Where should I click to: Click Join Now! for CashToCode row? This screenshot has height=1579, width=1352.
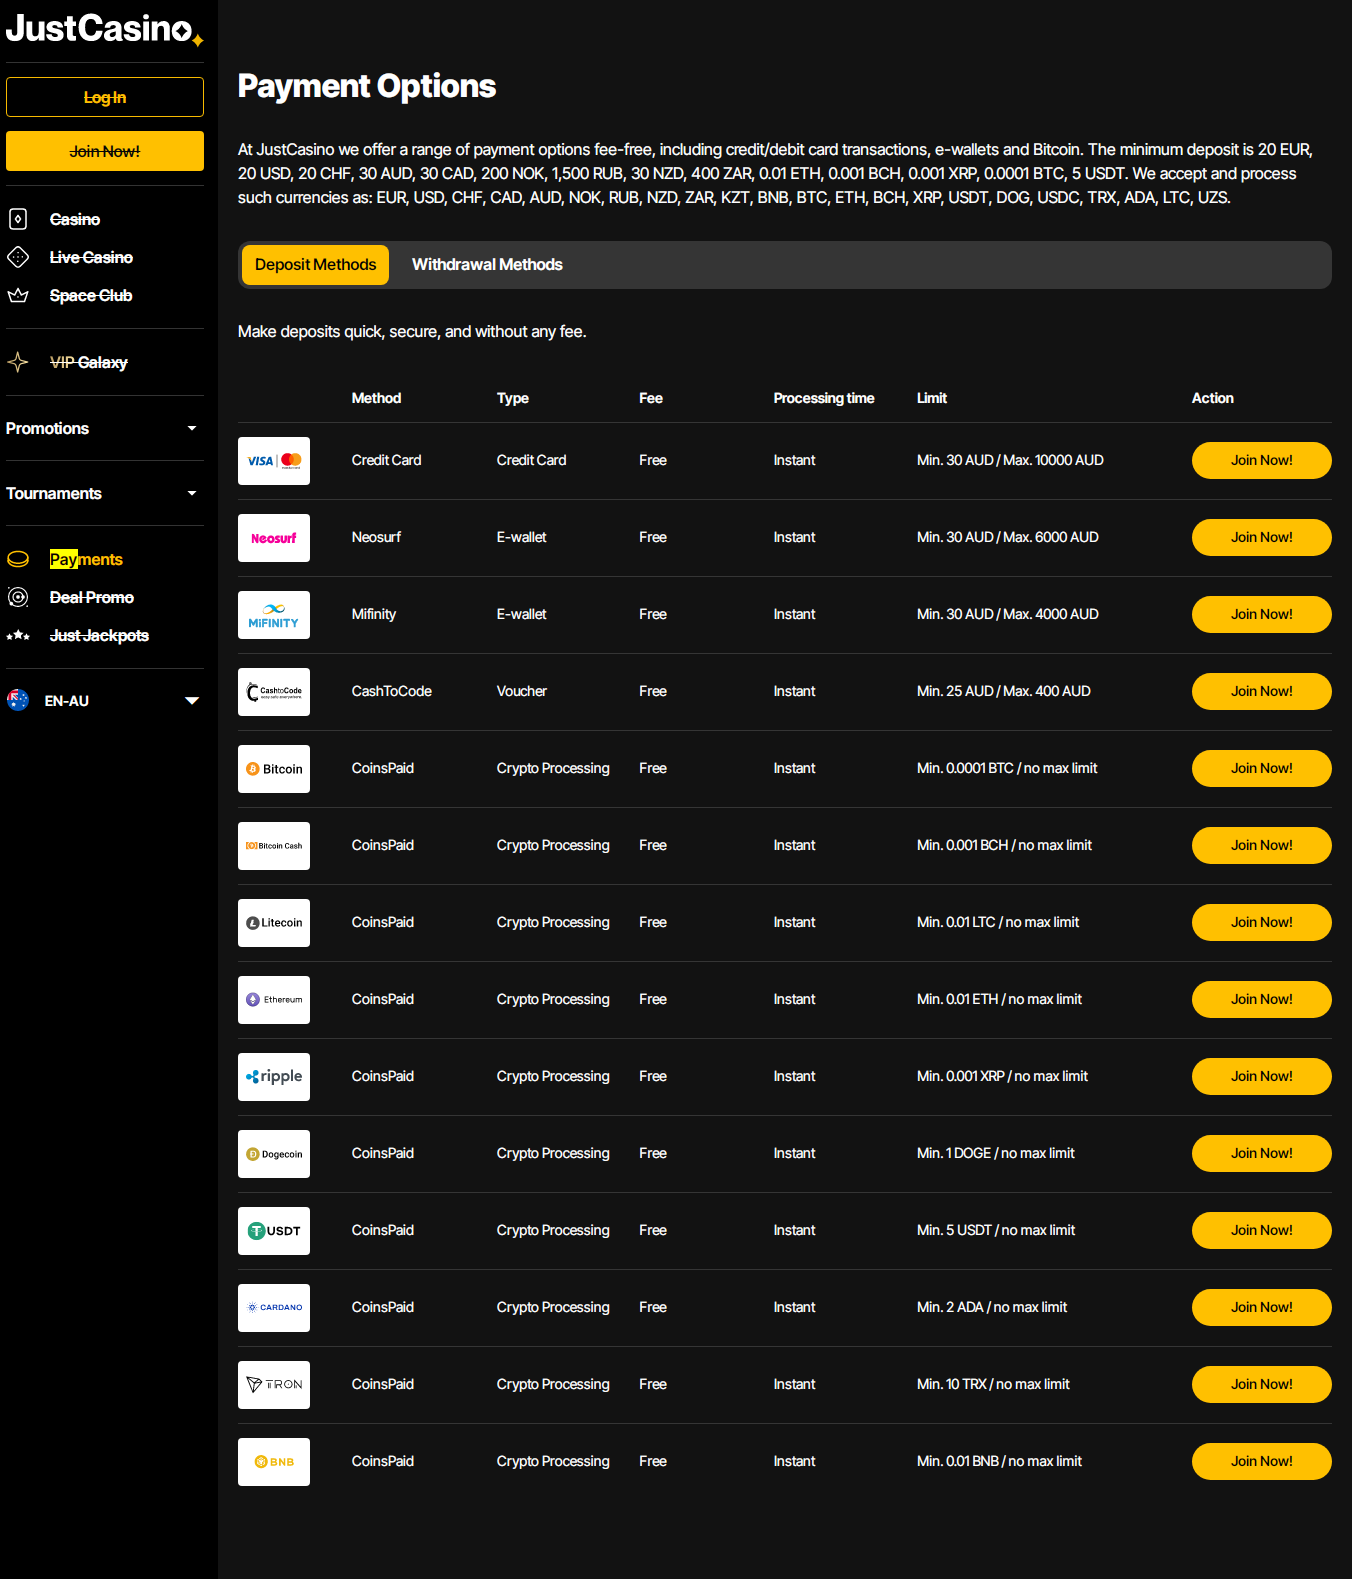pyautogui.click(x=1261, y=691)
